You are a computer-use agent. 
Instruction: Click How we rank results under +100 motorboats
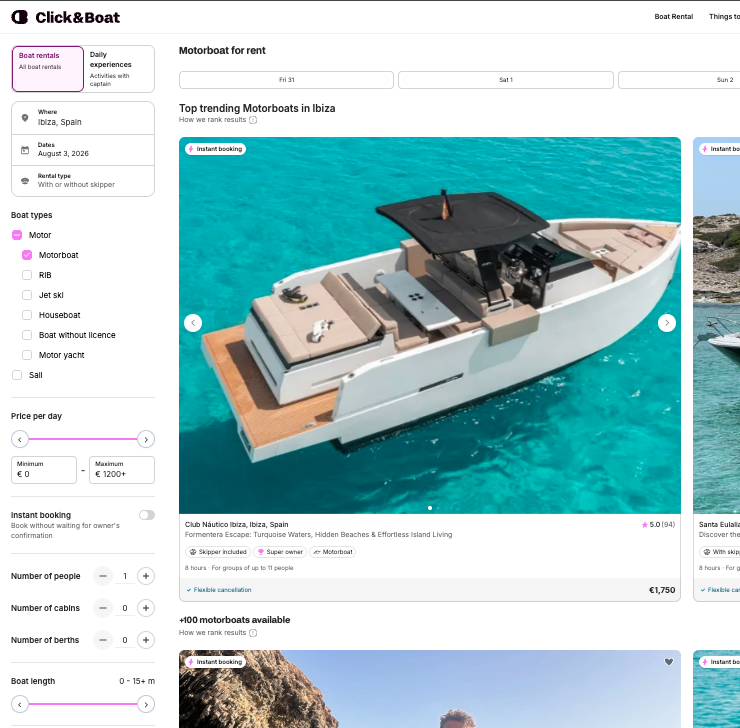tap(212, 633)
